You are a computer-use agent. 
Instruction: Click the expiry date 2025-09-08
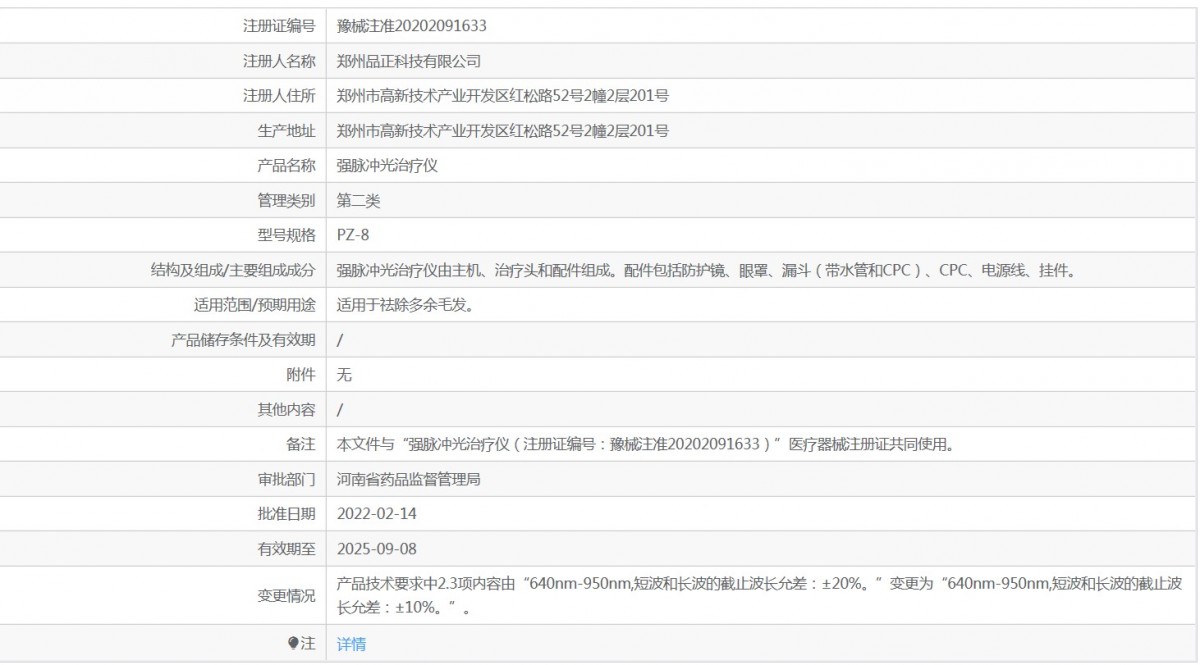376,549
